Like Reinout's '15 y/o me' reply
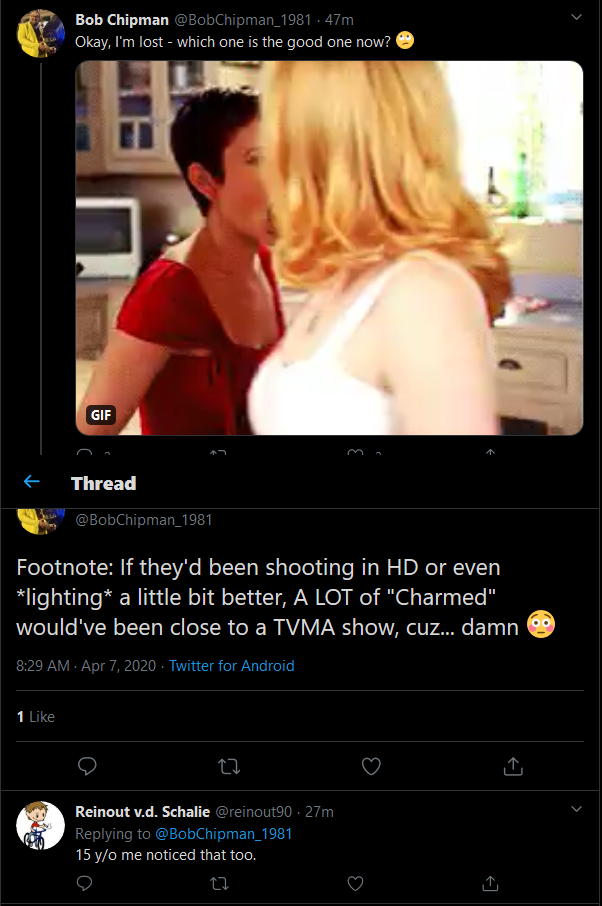Viewport: 602px width, 906px height. click(x=355, y=883)
